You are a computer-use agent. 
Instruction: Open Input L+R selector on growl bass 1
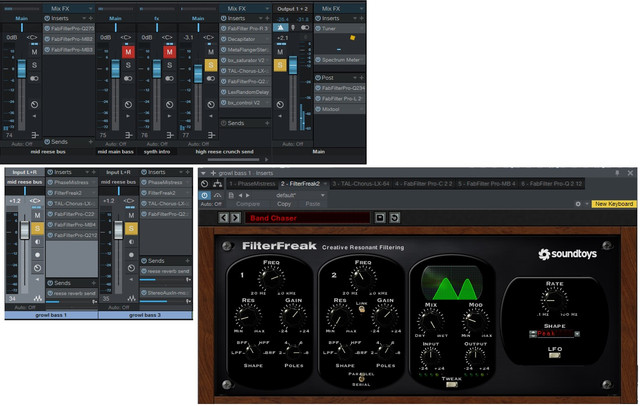coord(25,172)
